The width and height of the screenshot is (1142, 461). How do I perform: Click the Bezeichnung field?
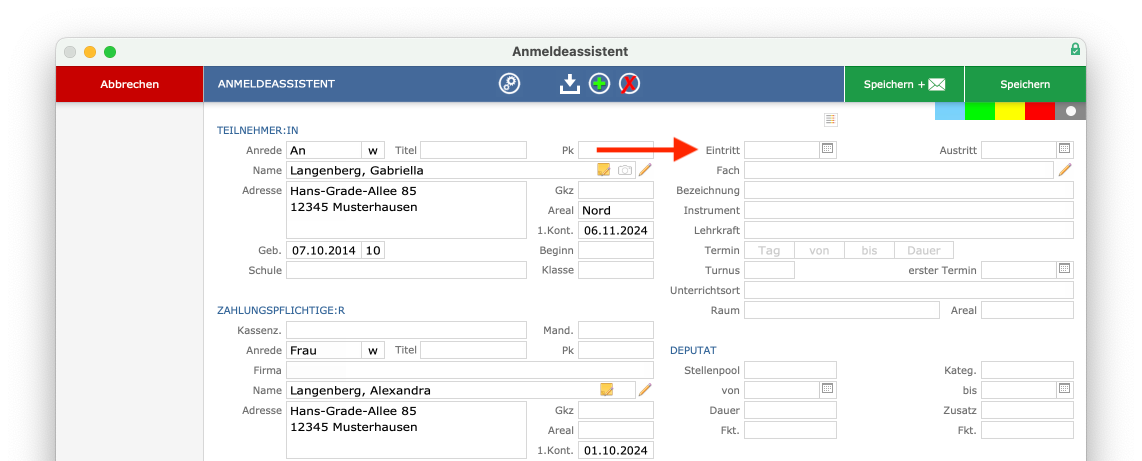(x=909, y=191)
